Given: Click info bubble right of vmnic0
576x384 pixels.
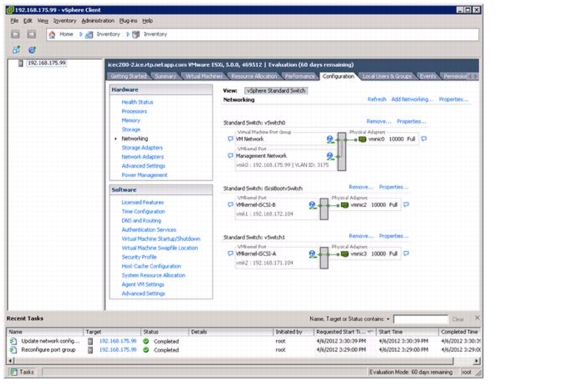Looking at the screenshot, I should pos(424,139).
